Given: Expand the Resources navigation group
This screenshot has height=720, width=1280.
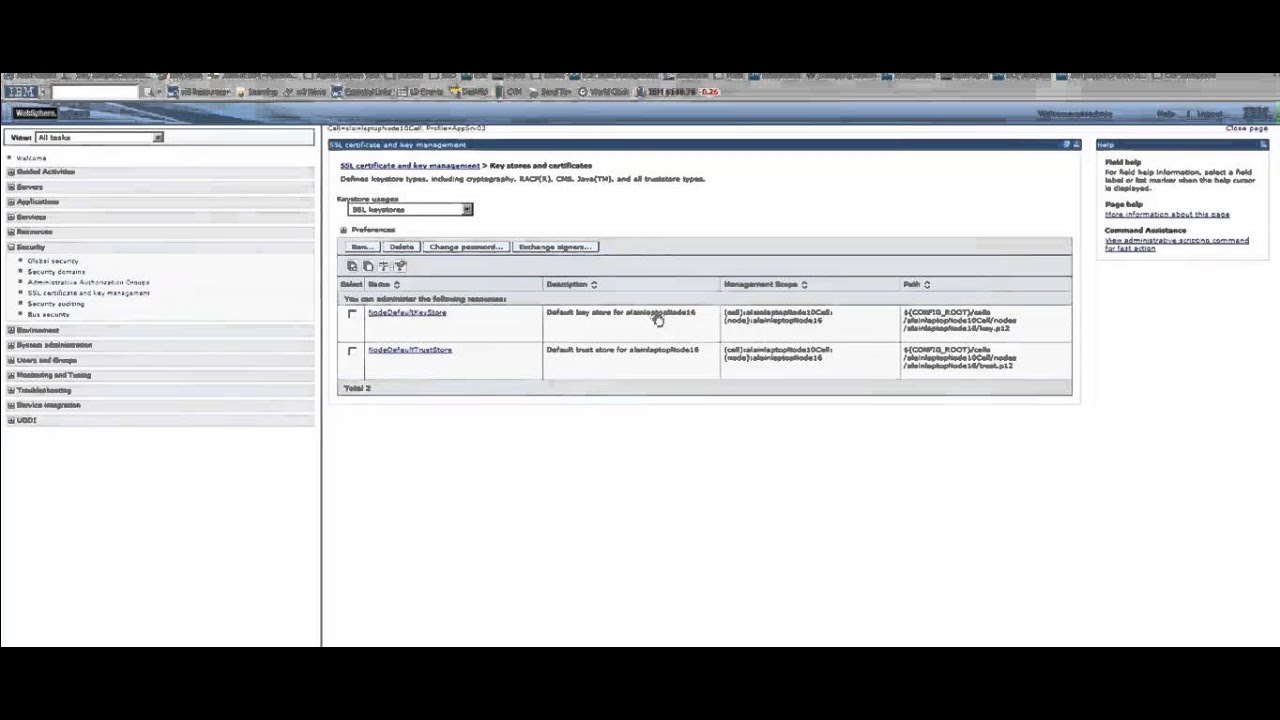Looking at the screenshot, I should (11, 232).
